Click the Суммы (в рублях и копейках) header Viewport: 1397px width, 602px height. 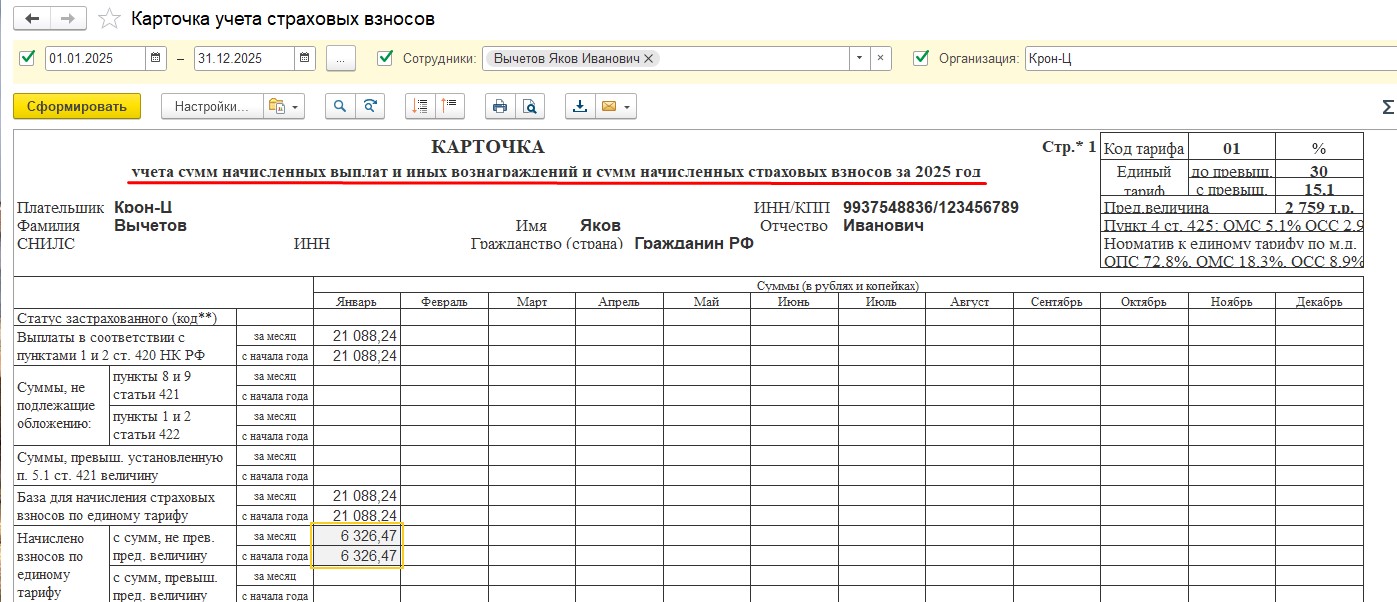click(838, 285)
